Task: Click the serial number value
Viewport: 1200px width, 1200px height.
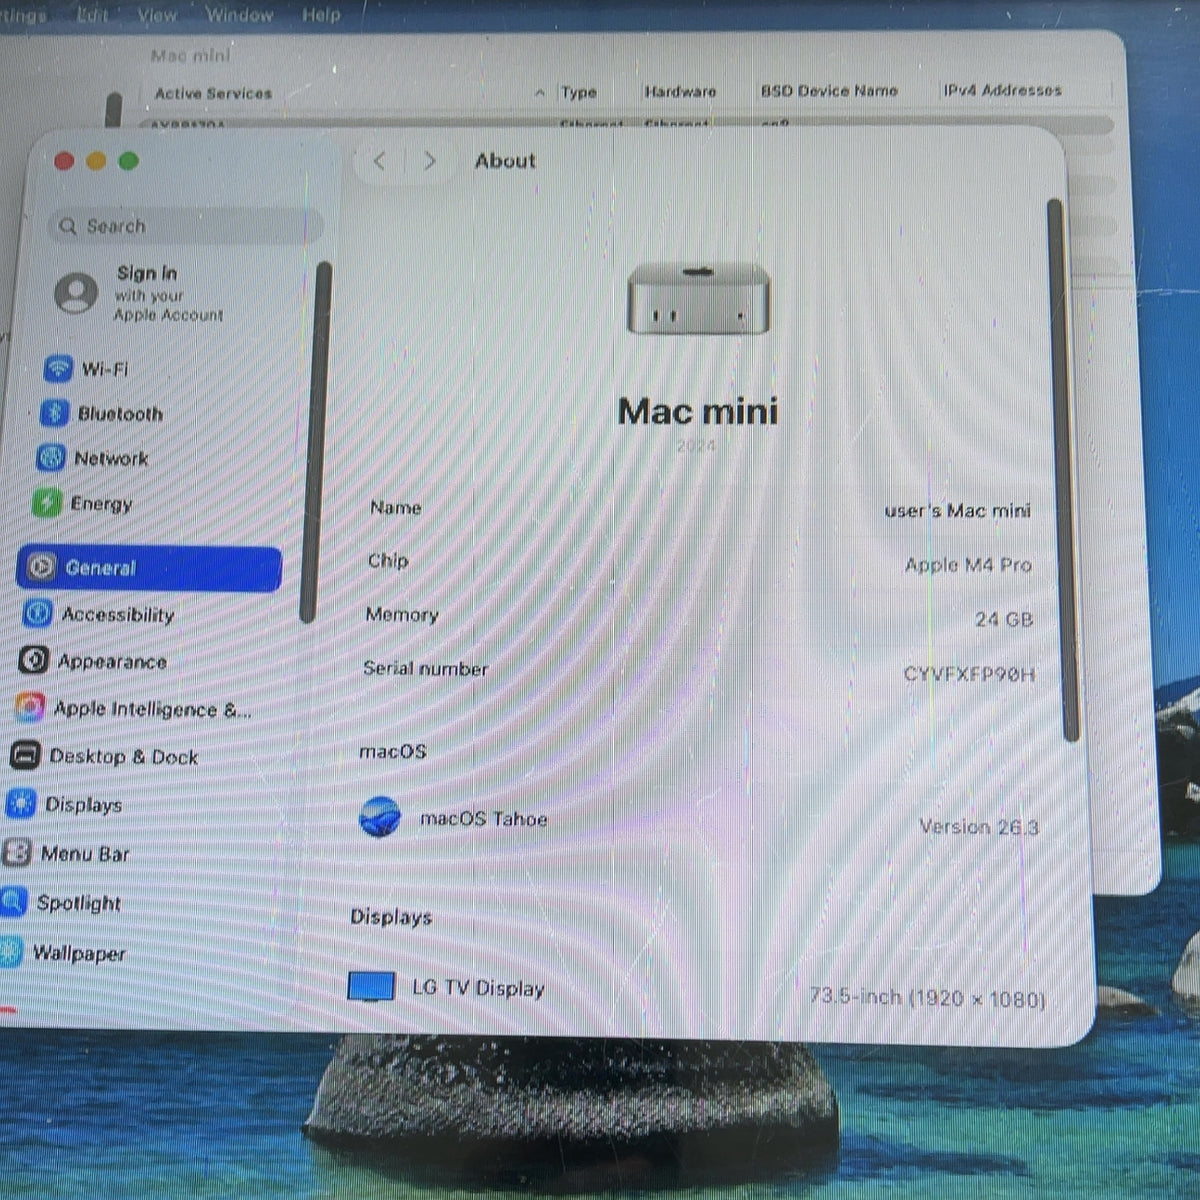Action: 969,674
